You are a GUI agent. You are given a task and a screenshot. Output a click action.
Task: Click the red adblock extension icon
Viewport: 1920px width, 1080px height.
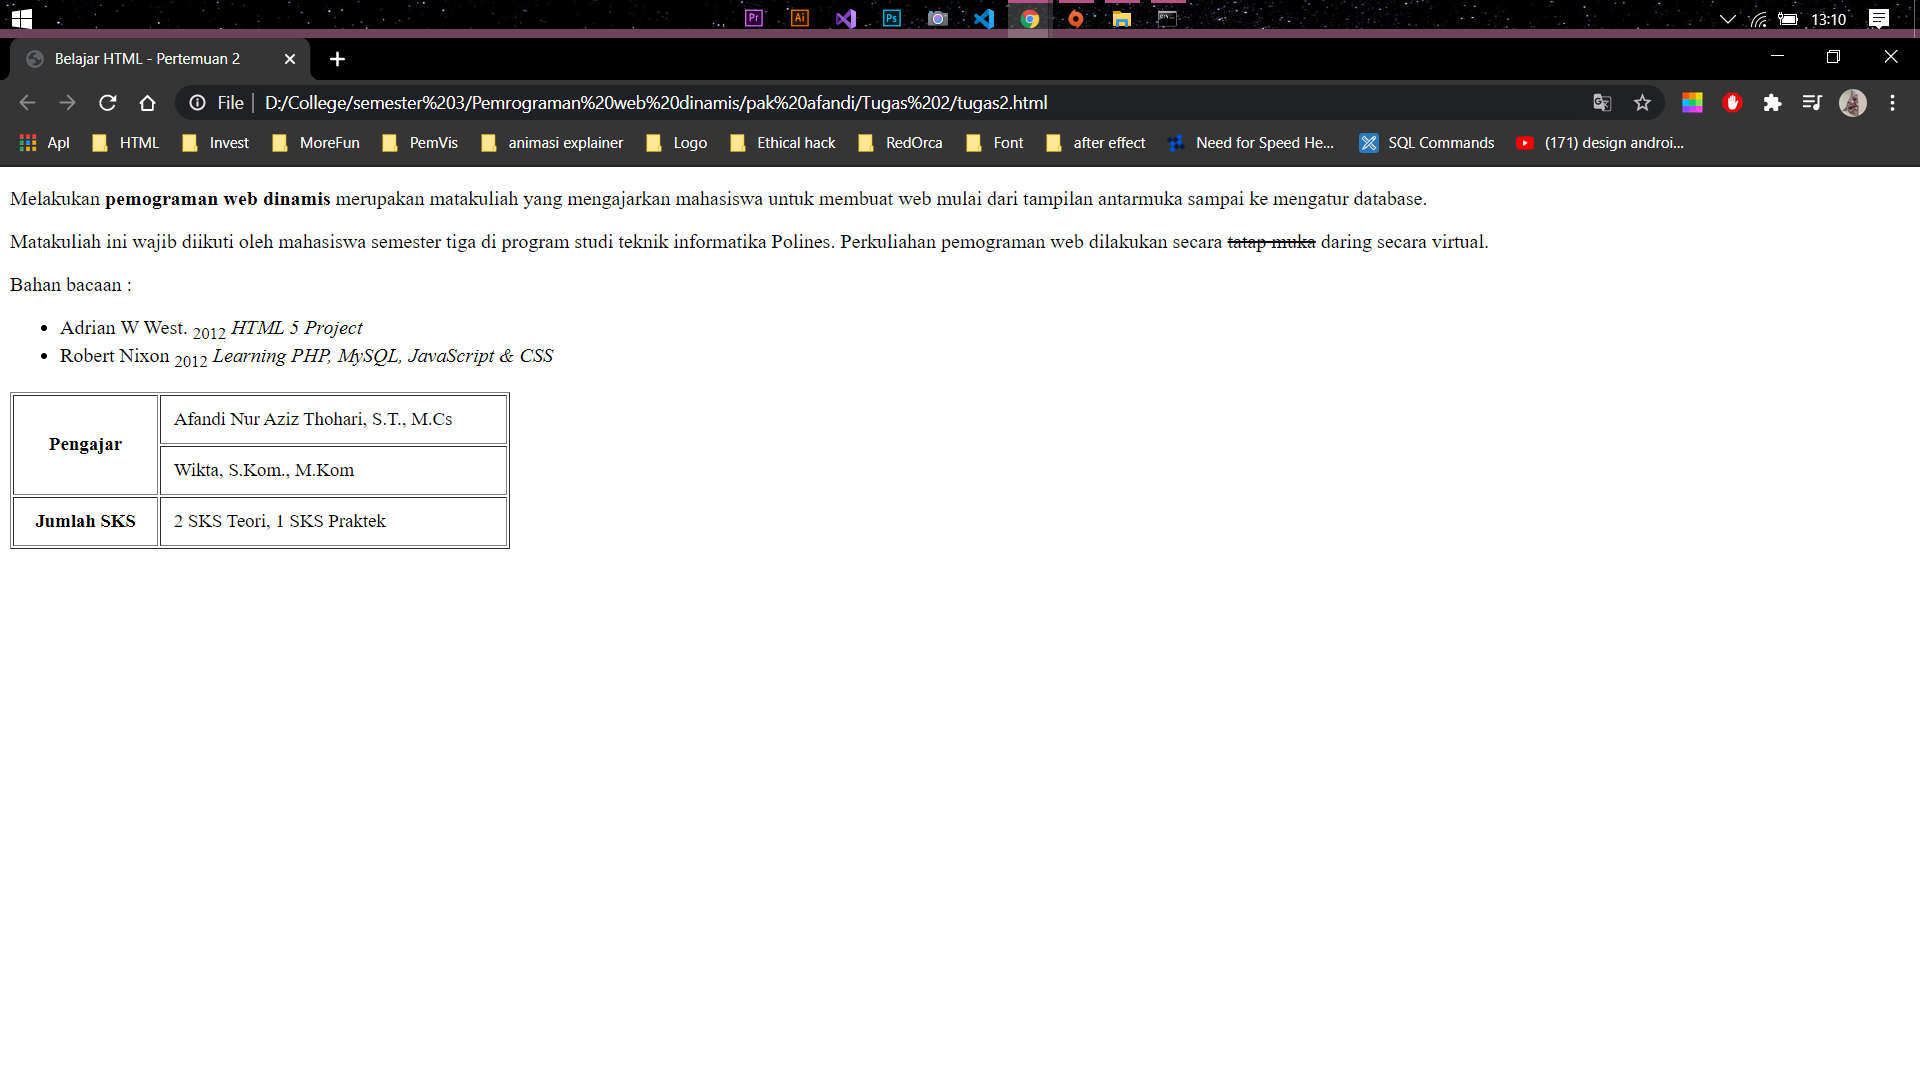click(x=1733, y=103)
